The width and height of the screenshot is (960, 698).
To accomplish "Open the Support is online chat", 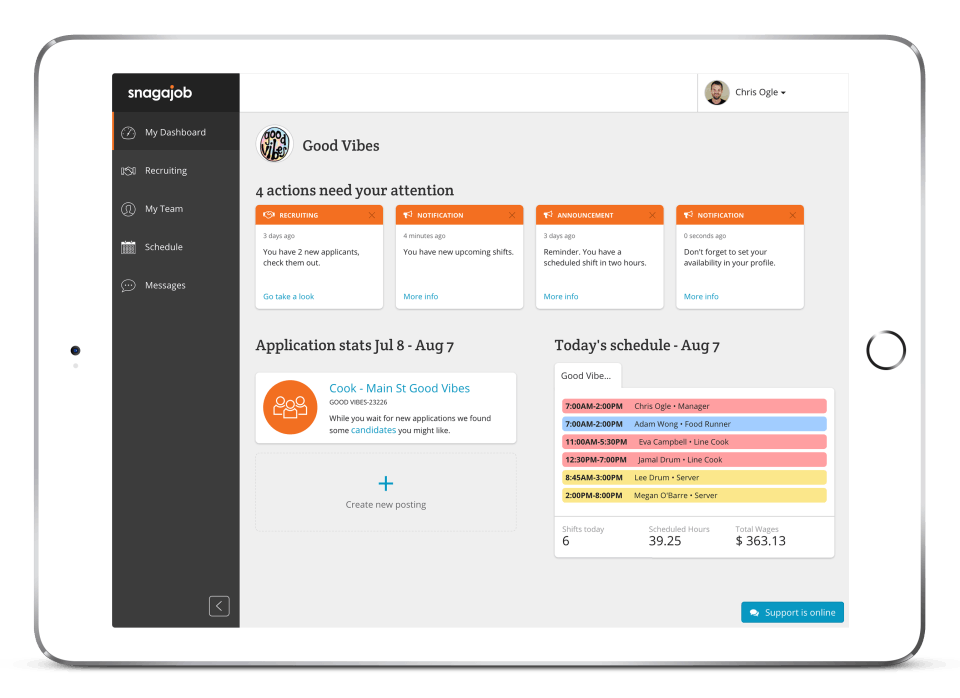I will pos(792,612).
